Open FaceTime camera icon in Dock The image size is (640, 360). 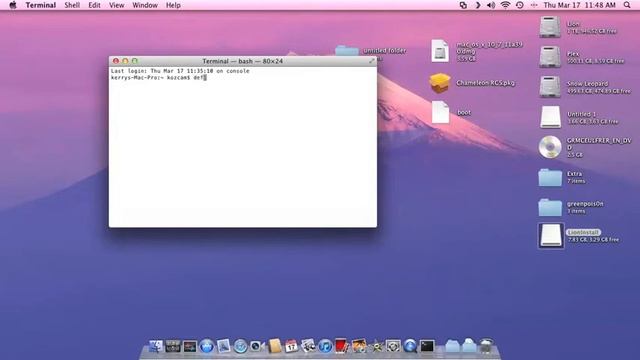click(x=257, y=346)
